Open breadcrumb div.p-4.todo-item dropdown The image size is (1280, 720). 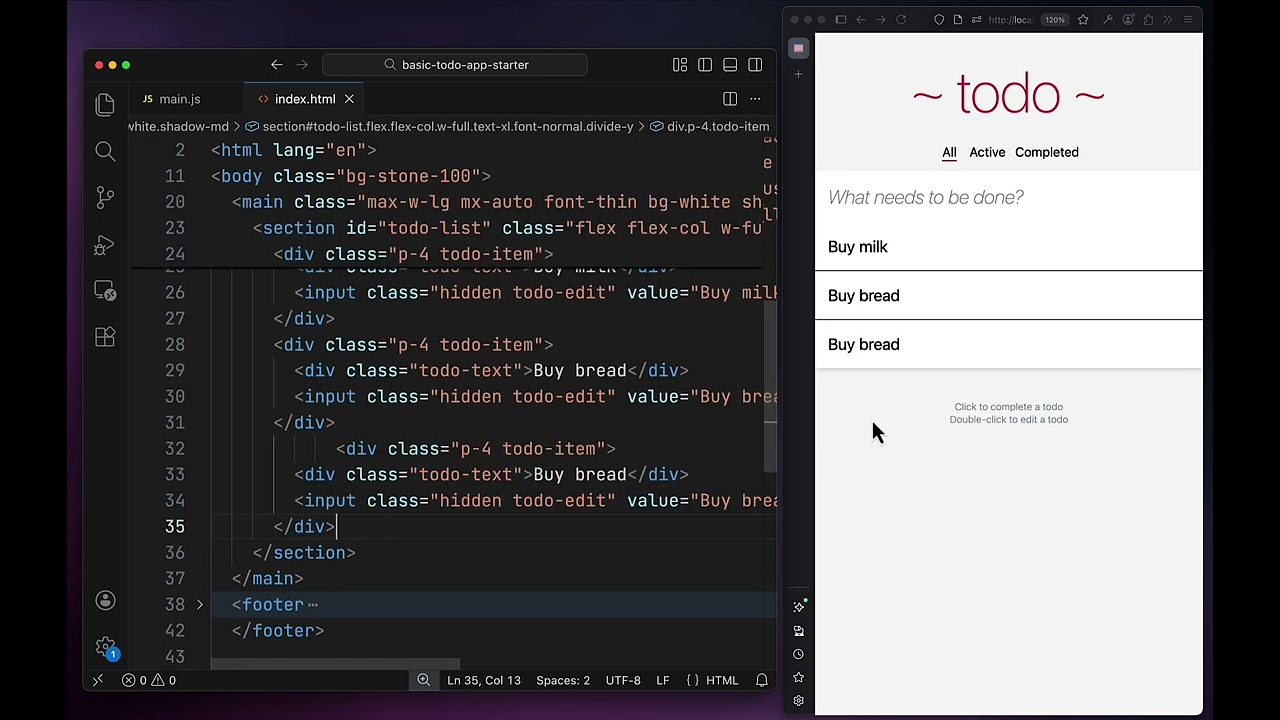[710, 126]
